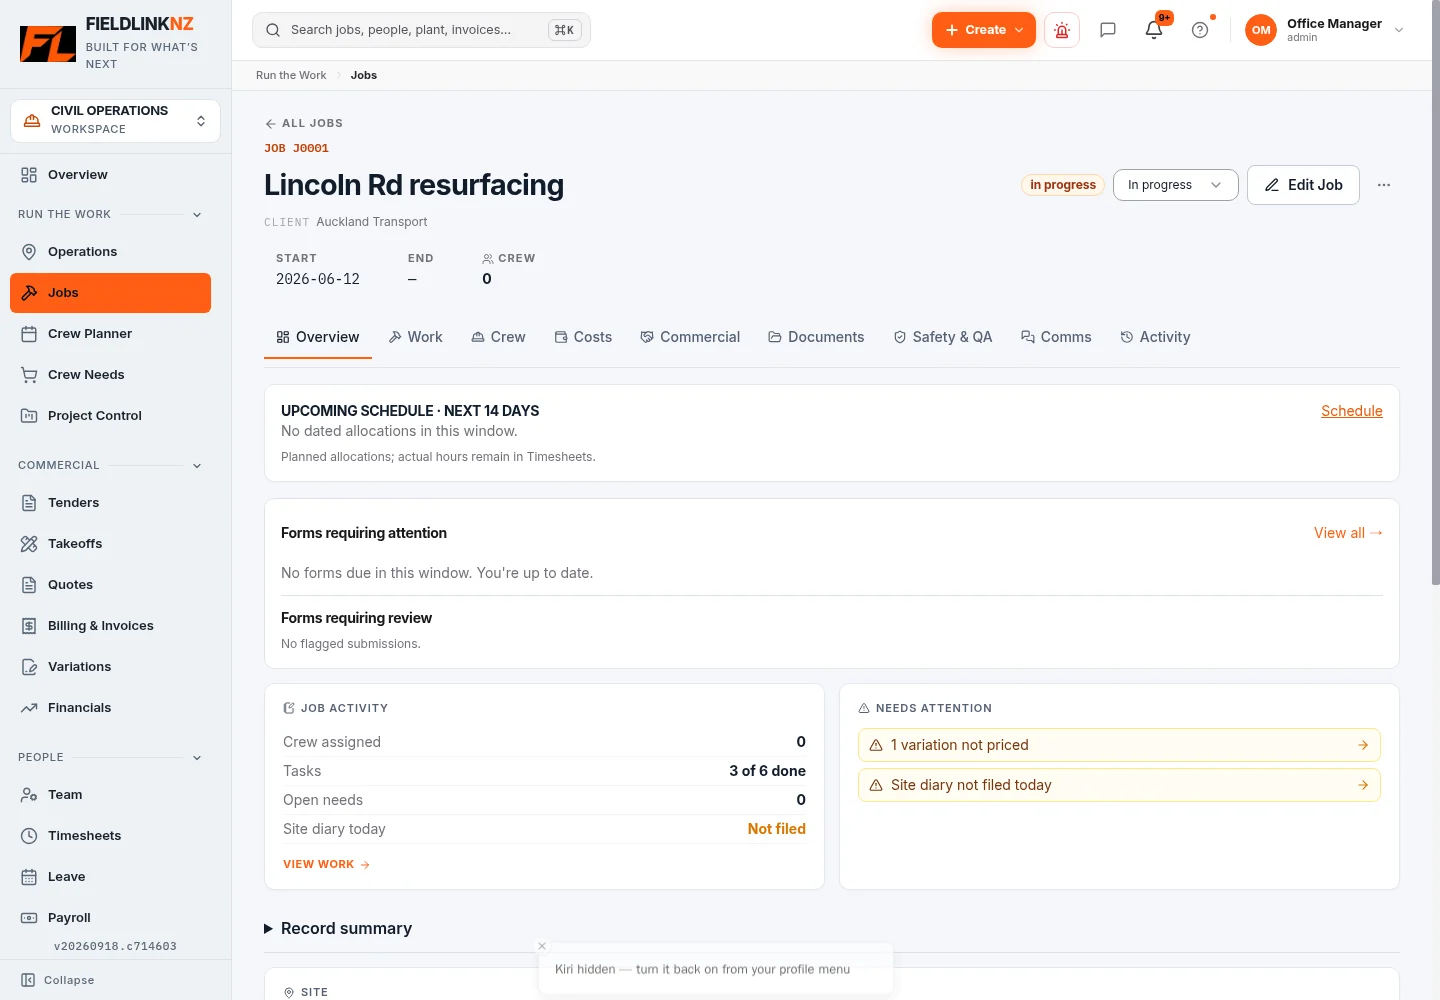Switch to the Safety & QA tab
1440x1000 pixels.
click(x=942, y=337)
